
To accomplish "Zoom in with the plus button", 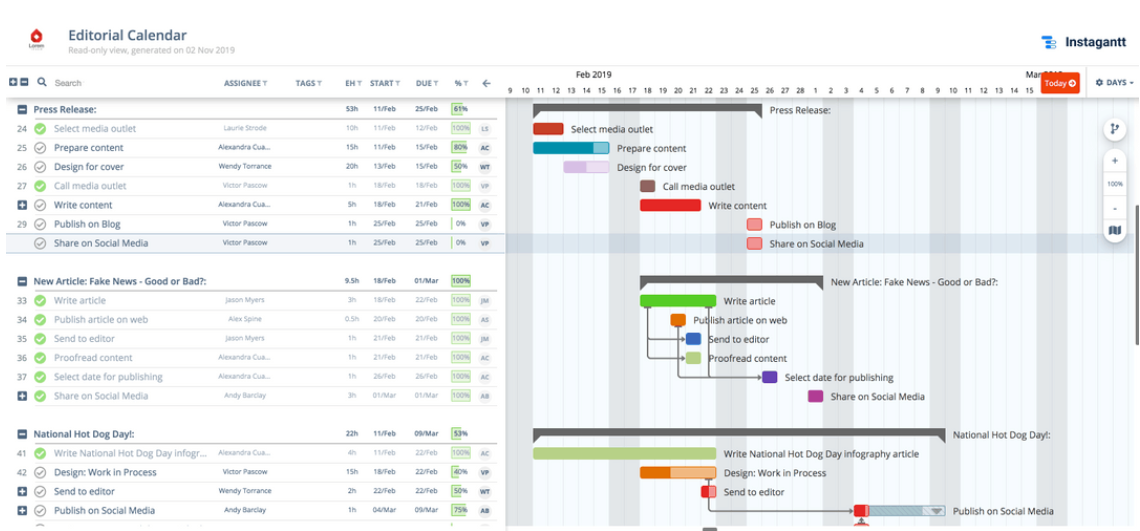I will point(1115,161).
